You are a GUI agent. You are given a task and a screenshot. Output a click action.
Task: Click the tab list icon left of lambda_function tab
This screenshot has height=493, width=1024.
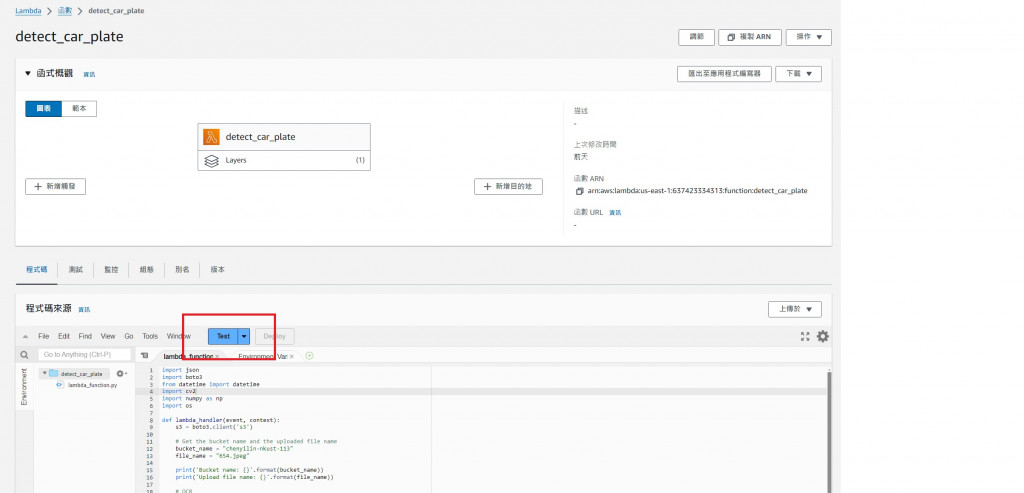(144, 356)
